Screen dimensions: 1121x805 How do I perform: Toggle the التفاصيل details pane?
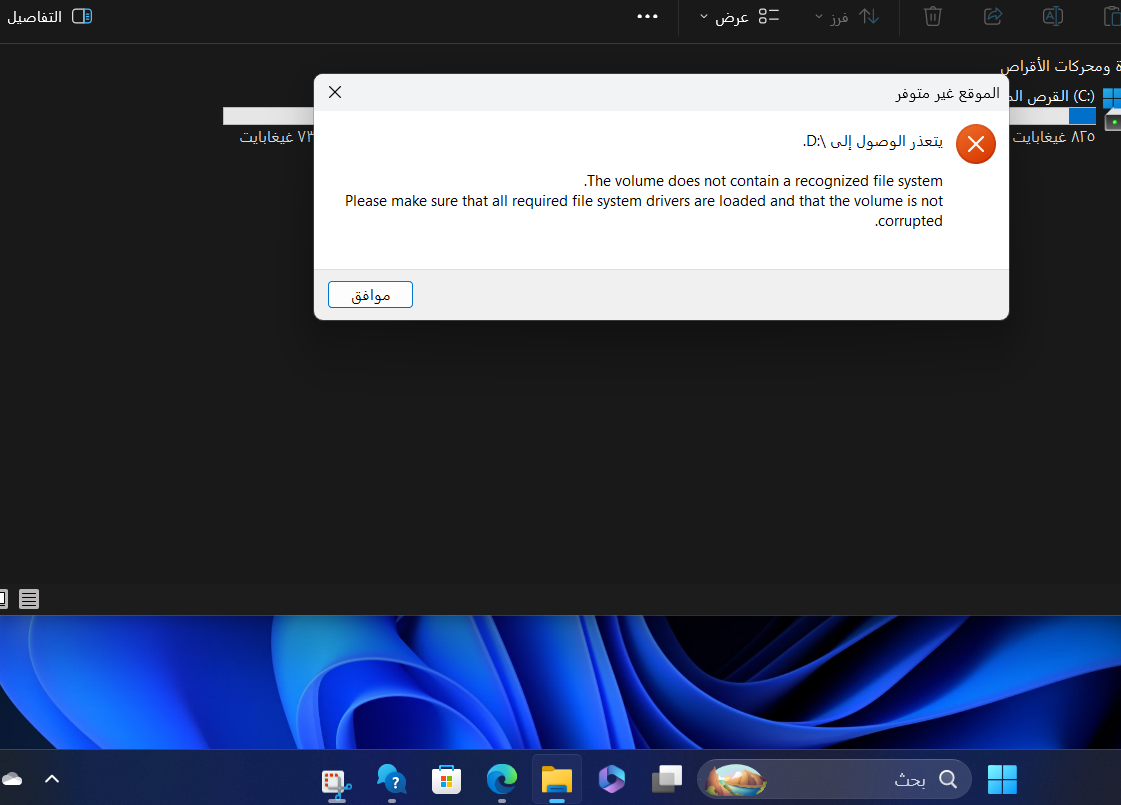click(x=49, y=16)
